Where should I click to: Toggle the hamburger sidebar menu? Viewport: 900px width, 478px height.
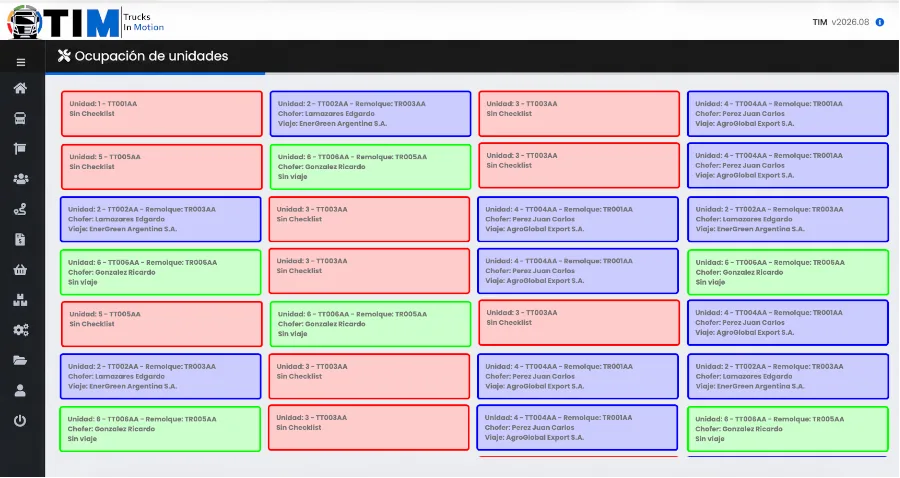[x=21, y=62]
